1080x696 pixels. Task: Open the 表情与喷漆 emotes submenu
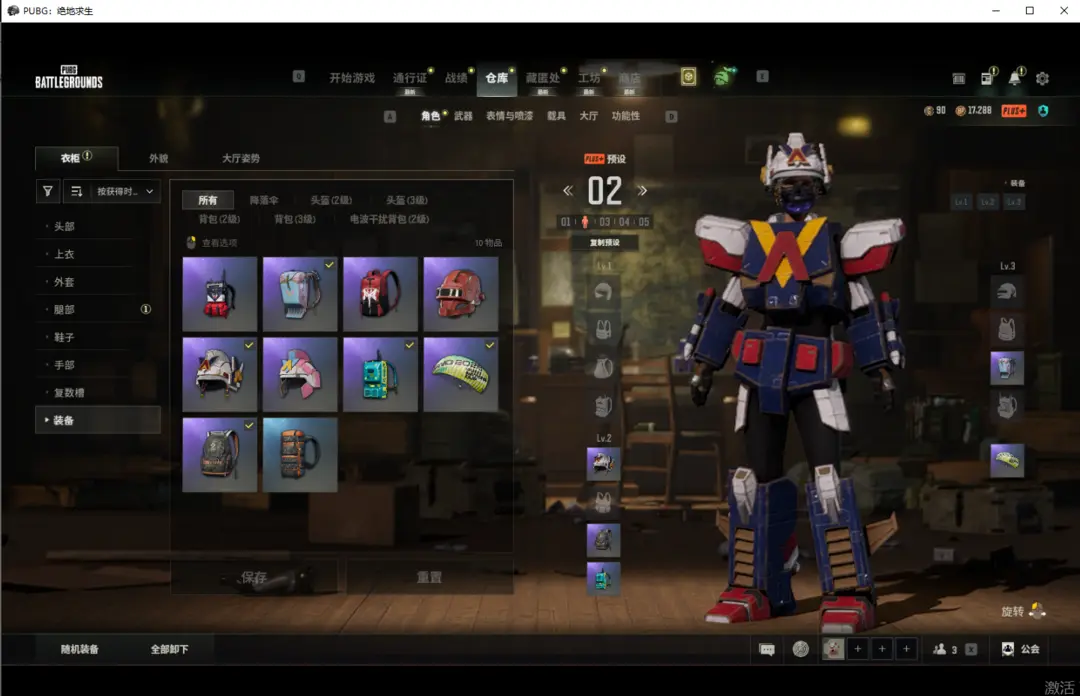pos(510,116)
